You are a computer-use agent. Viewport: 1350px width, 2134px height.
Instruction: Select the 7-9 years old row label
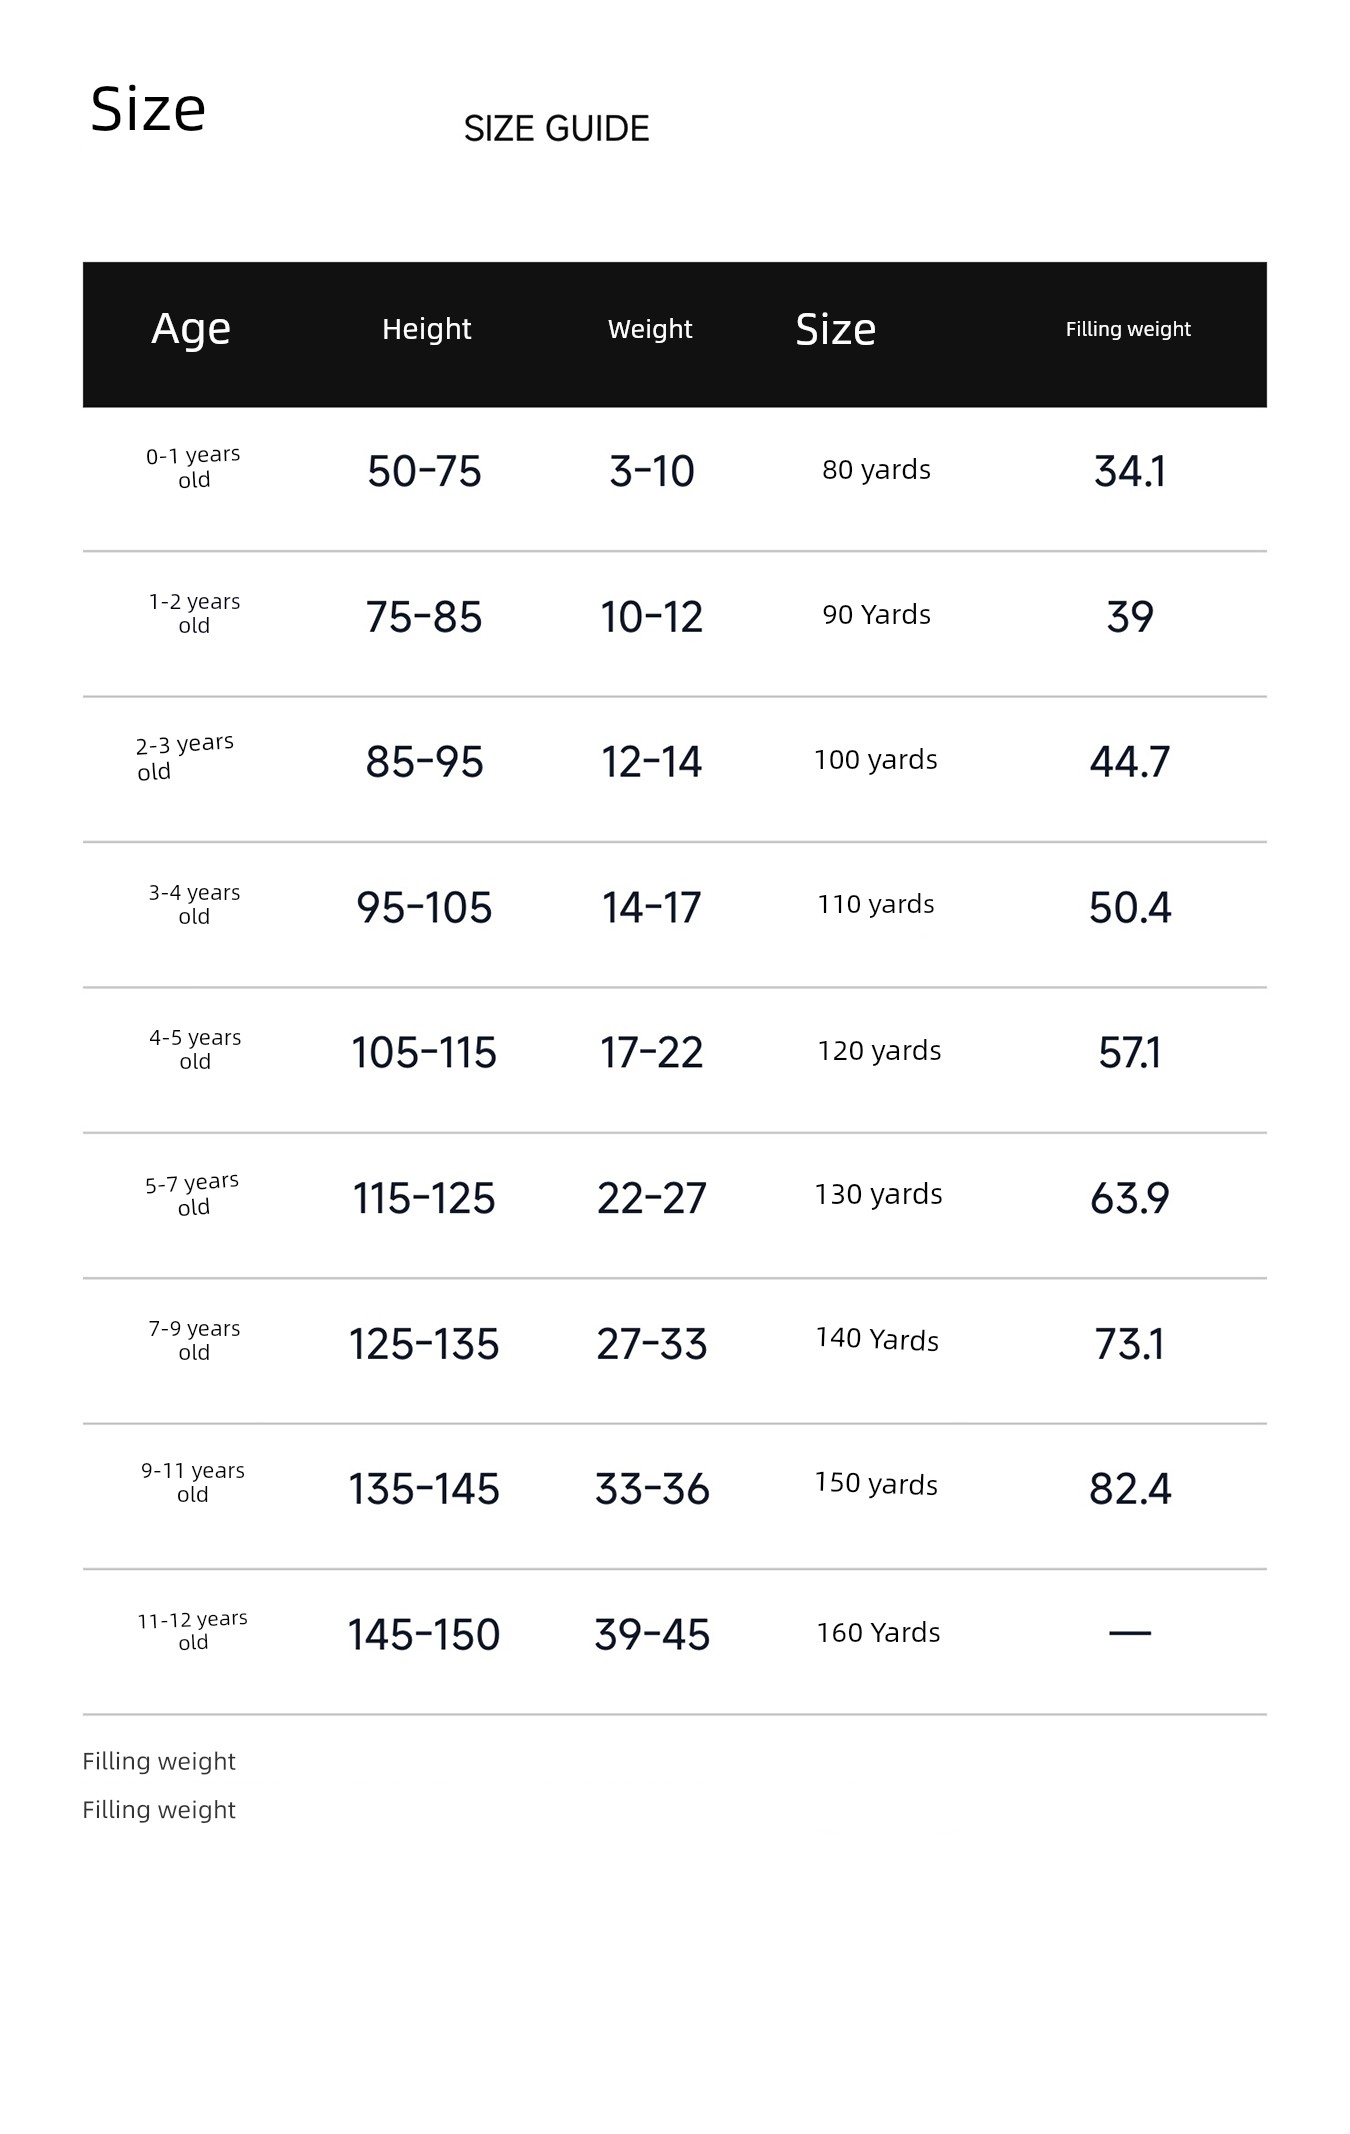[194, 1340]
